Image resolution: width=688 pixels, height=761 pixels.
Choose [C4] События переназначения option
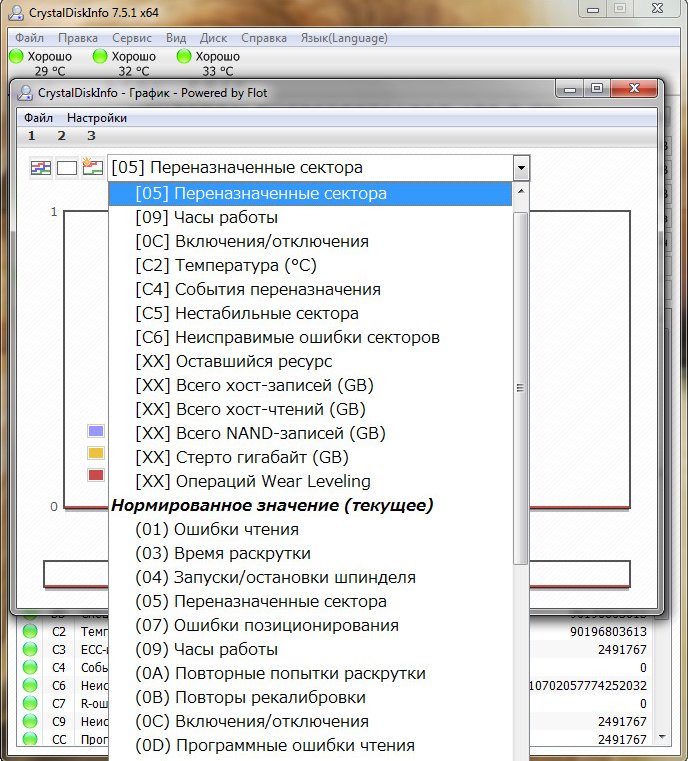coord(311,289)
